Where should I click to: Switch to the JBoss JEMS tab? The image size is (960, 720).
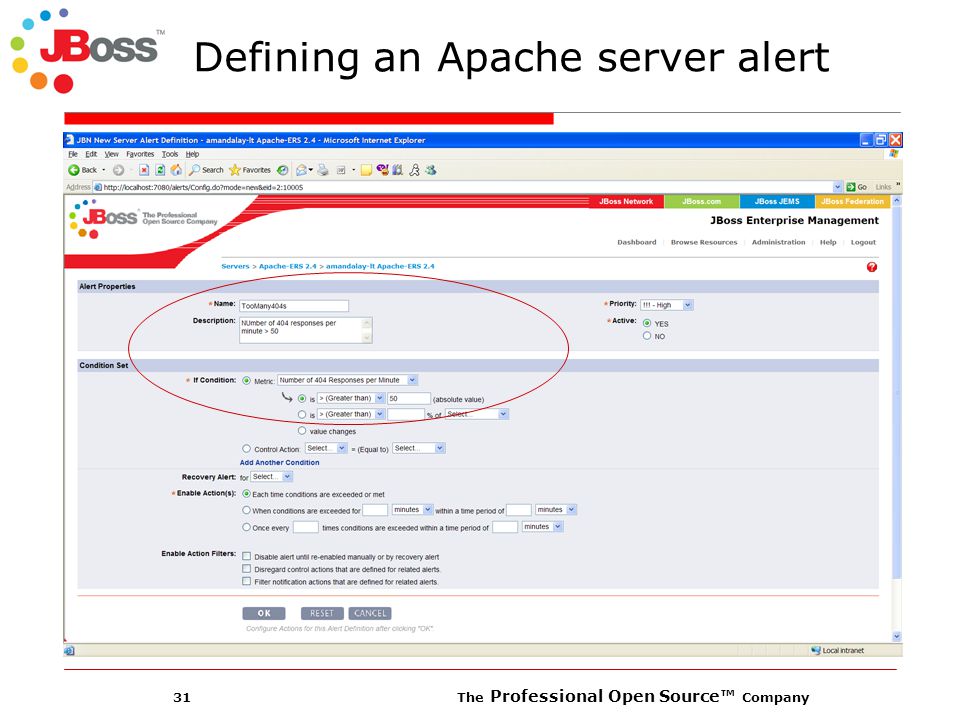(x=776, y=201)
